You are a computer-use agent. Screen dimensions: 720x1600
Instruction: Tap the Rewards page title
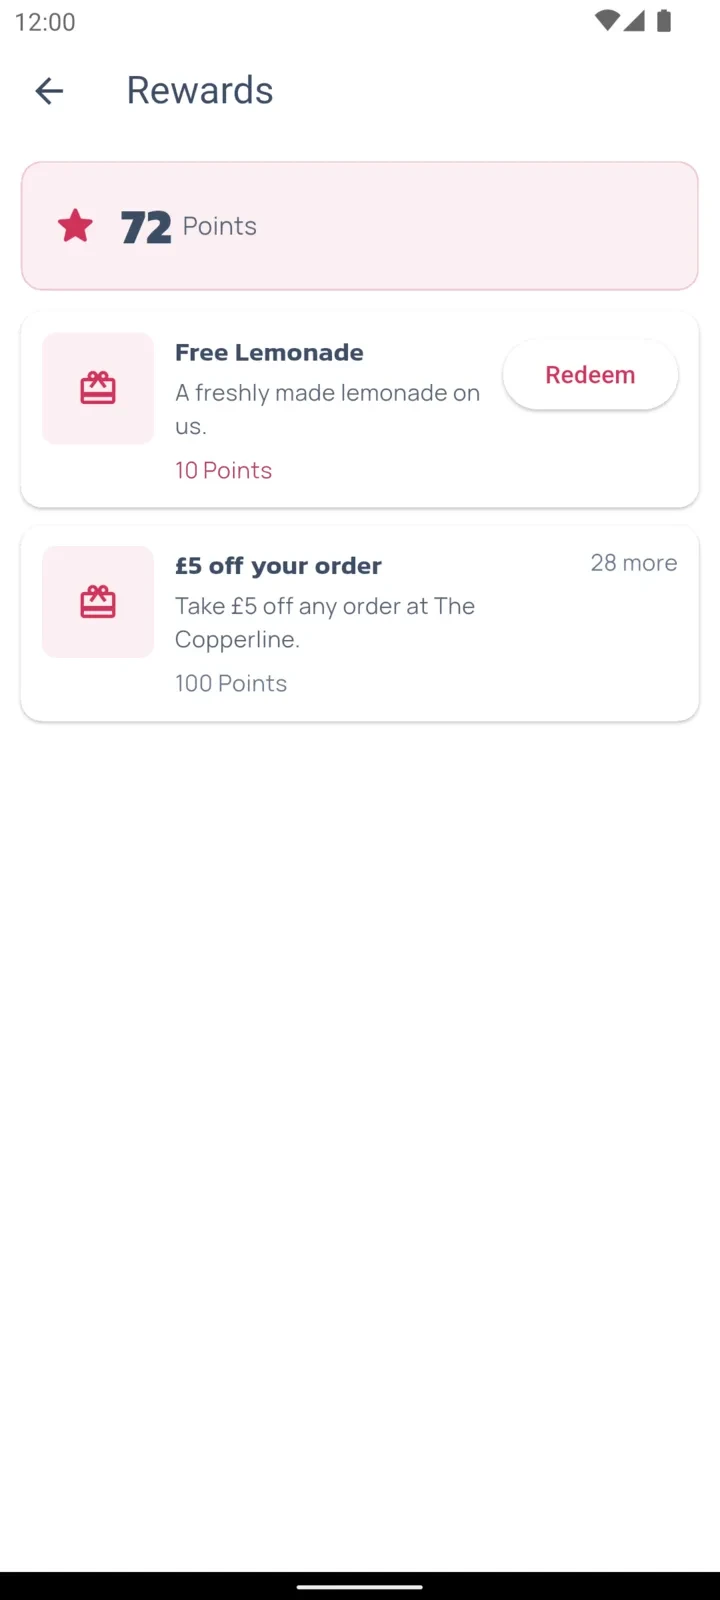click(200, 90)
